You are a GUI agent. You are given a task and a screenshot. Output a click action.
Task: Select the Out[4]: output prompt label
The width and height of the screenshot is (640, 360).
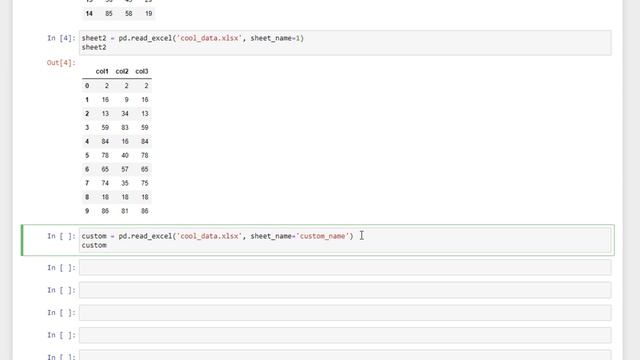61,62
